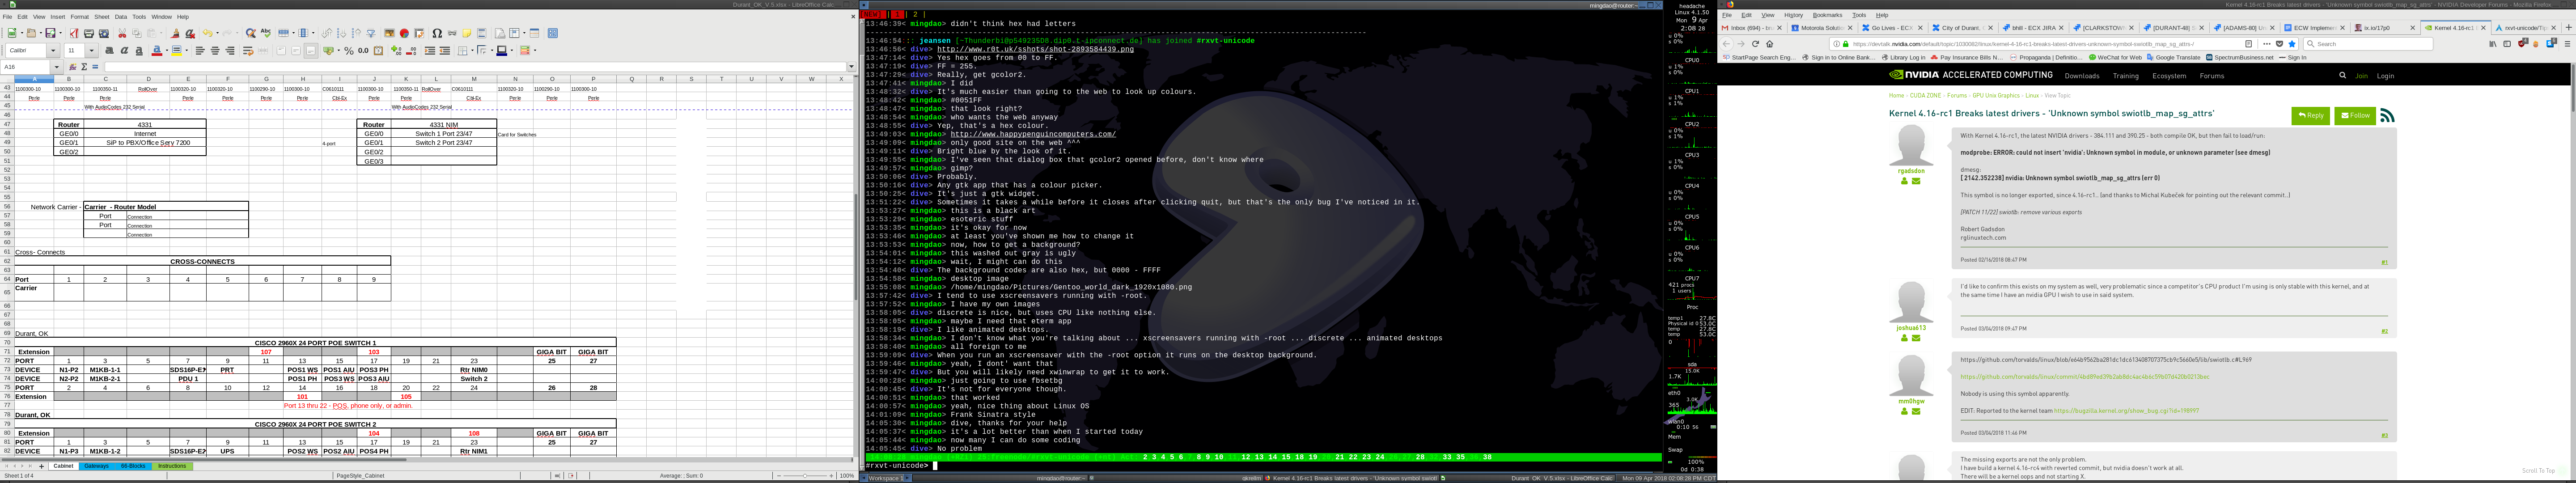Screen dimensions: 2576x483
Task: Click the Calc formula input line
Action: [475, 67]
